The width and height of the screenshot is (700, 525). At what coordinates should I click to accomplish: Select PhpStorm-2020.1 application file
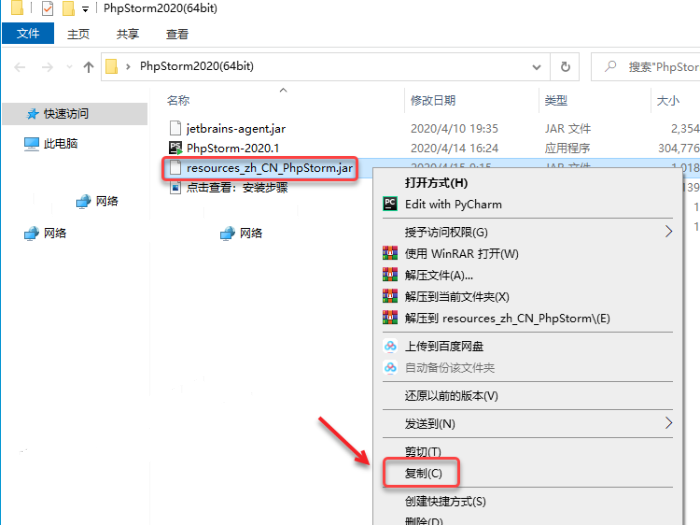point(233,148)
